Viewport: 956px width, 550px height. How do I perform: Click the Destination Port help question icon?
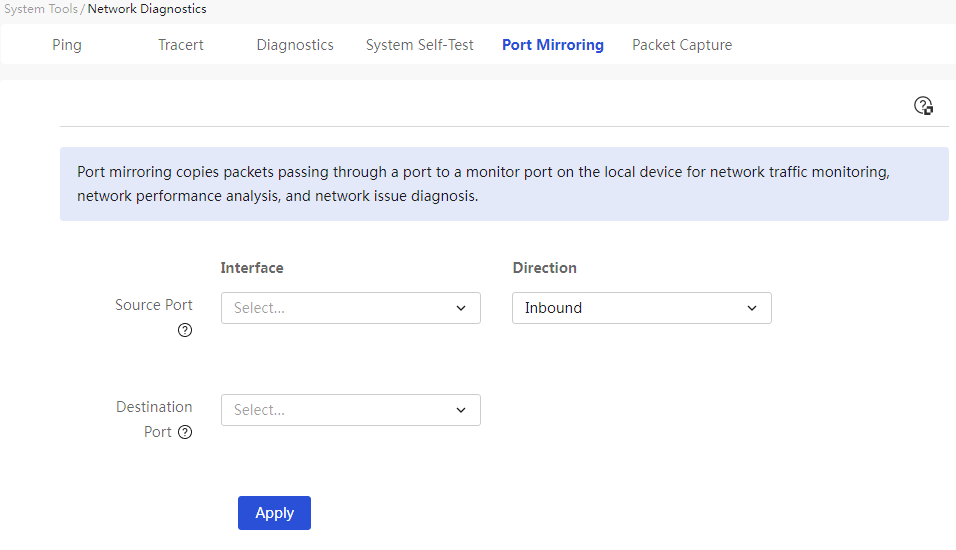(x=185, y=432)
